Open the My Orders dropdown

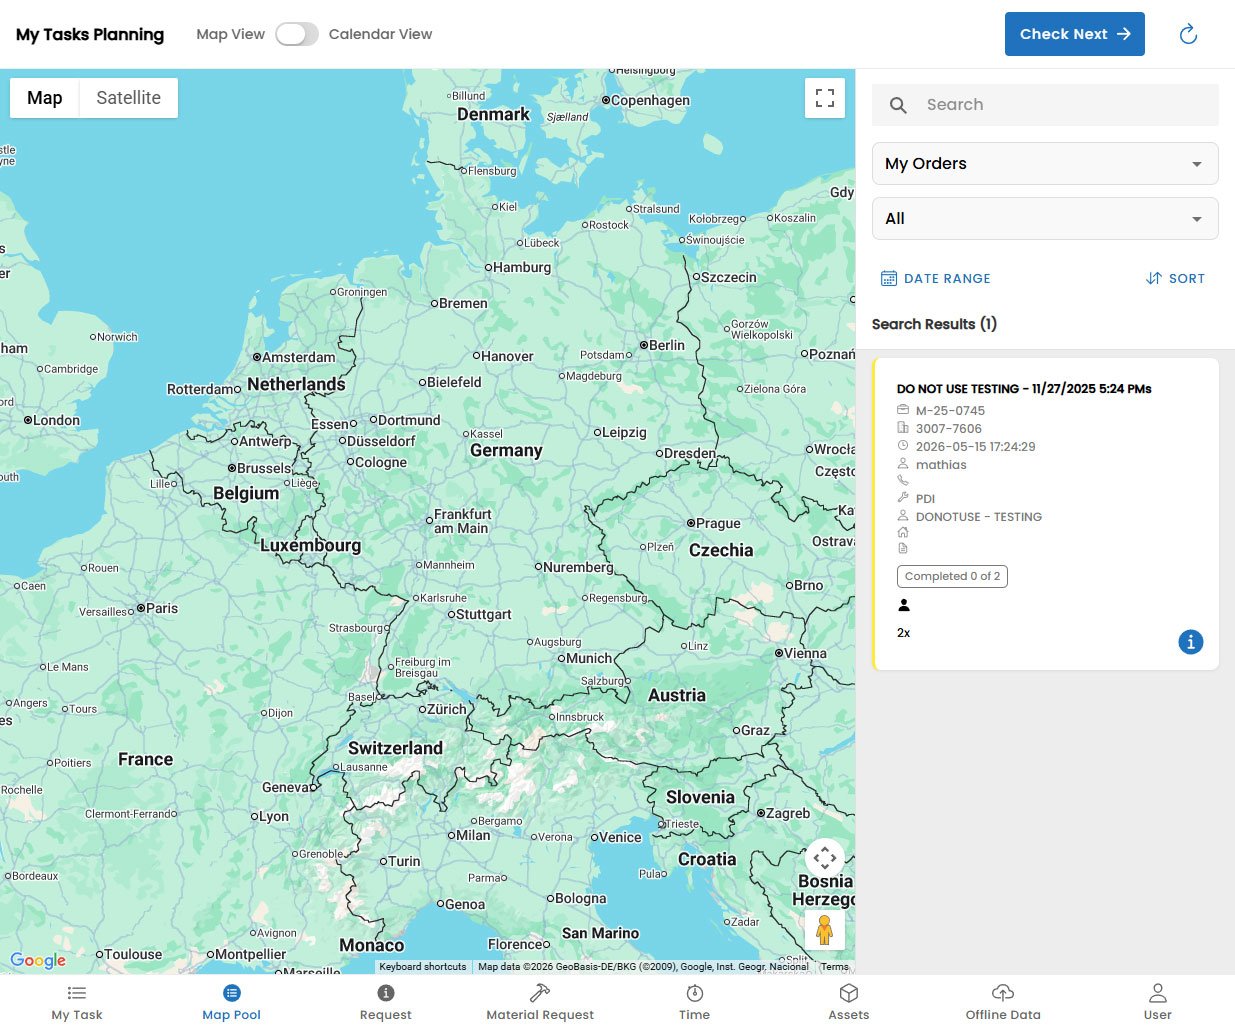point(1045,164)
